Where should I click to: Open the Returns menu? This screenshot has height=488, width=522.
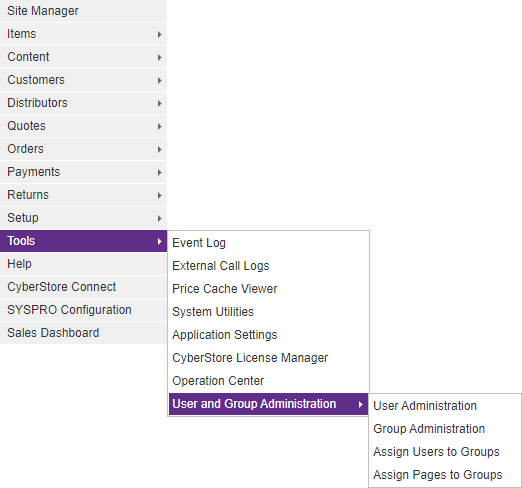click(83, 195)
